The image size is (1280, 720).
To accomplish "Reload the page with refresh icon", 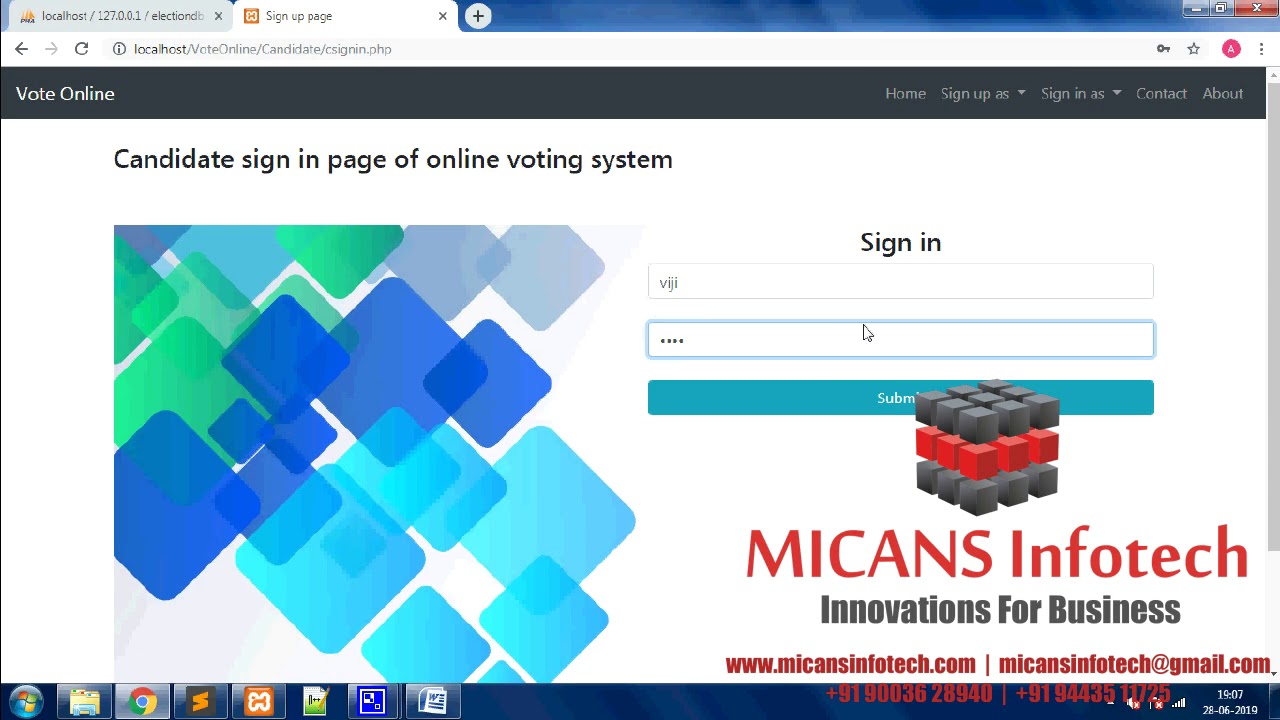I will pyautogui.click(x=82, y=49).
